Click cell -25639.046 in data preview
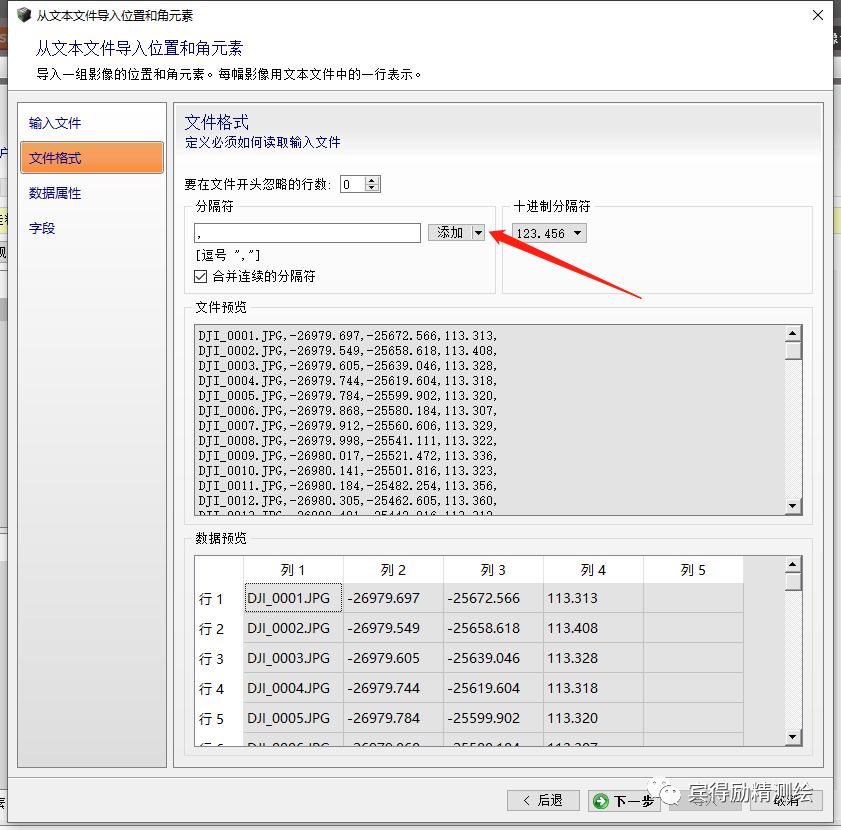The image size is (841, 830). point(493,658)
